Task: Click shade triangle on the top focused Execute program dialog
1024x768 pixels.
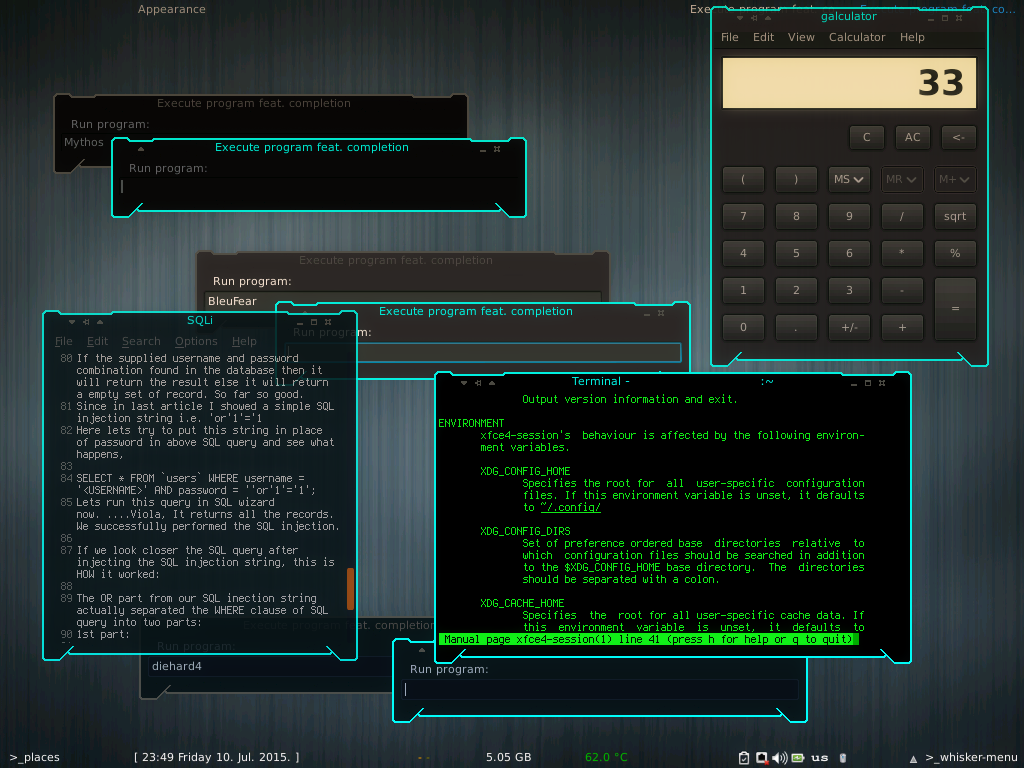Action: coord(140,149)
